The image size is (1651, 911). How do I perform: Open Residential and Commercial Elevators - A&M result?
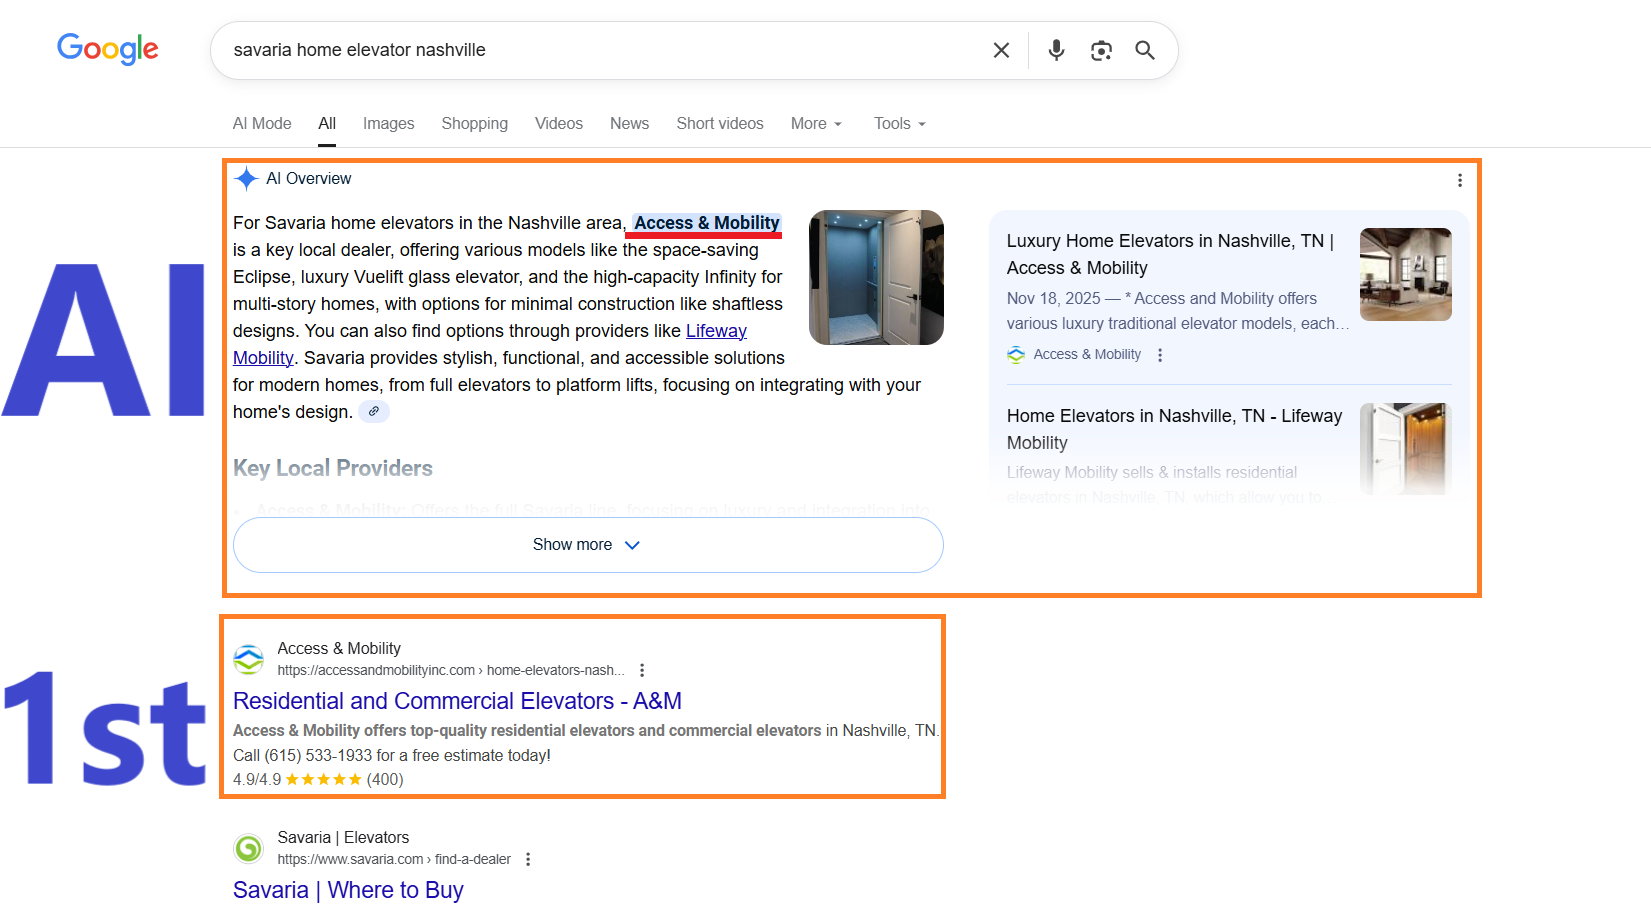(457, 701)
